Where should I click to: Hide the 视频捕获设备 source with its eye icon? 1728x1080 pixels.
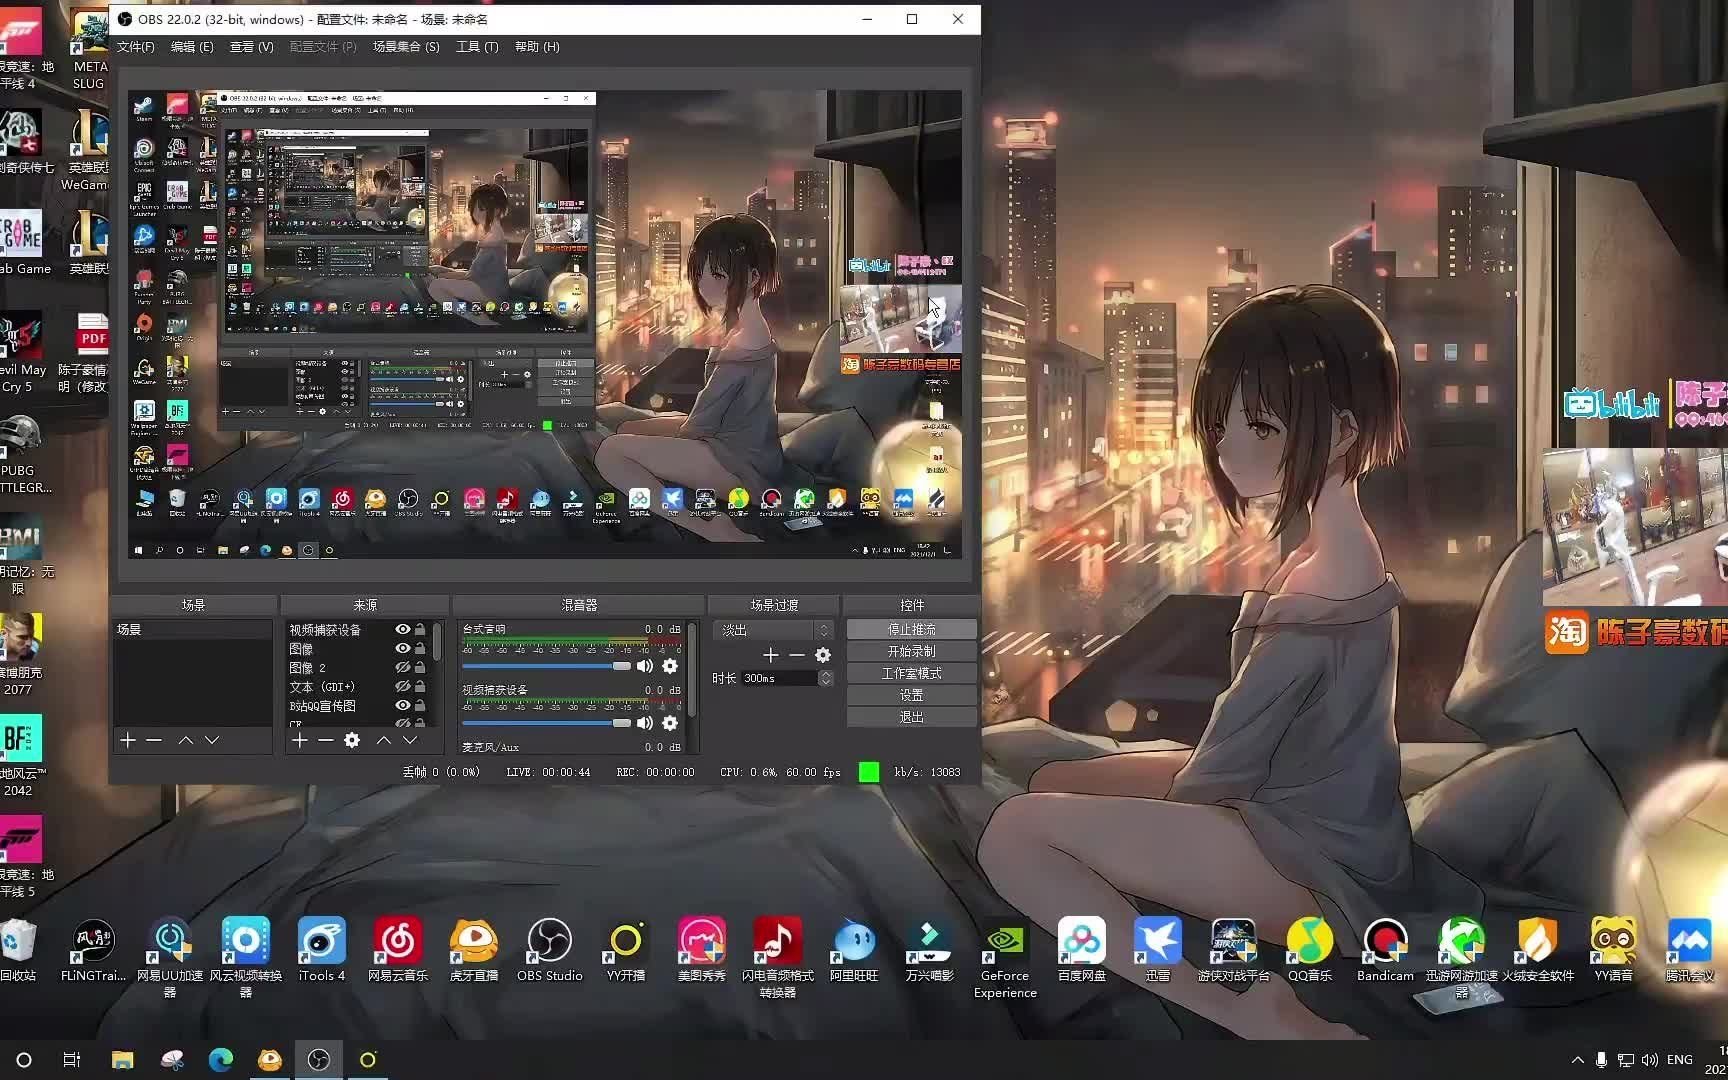pyautogui.click(x=402, y=630)
